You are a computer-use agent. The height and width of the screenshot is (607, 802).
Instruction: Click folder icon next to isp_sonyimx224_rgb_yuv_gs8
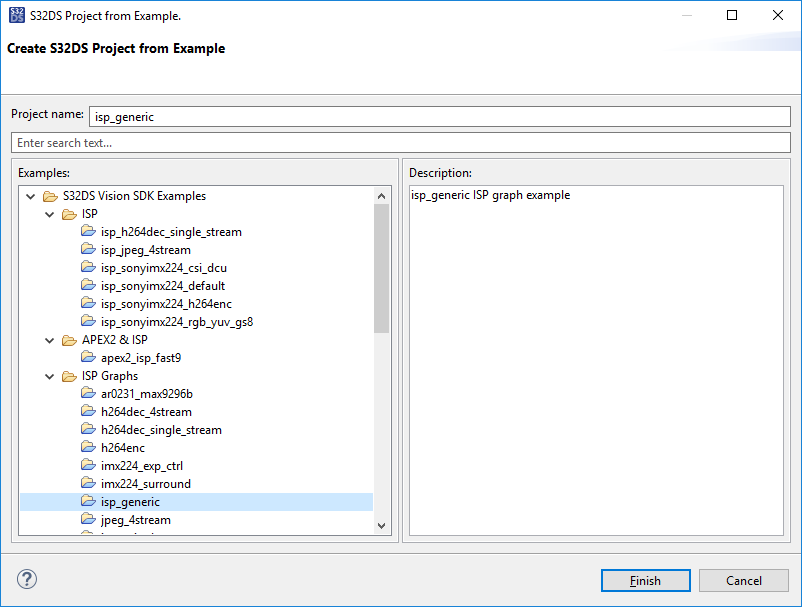(88, 321)
